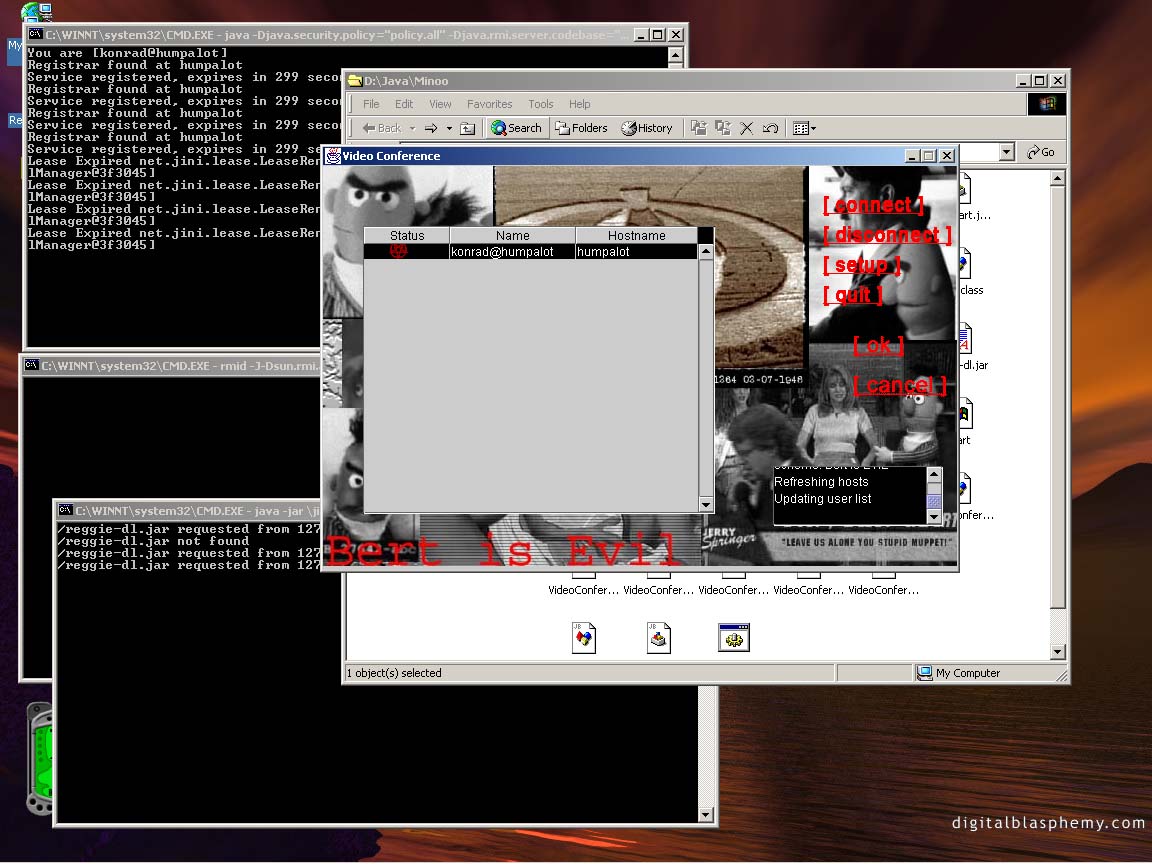1152x864 pixels.
Task: Click the network computers desktop icon
Action: 37,11
